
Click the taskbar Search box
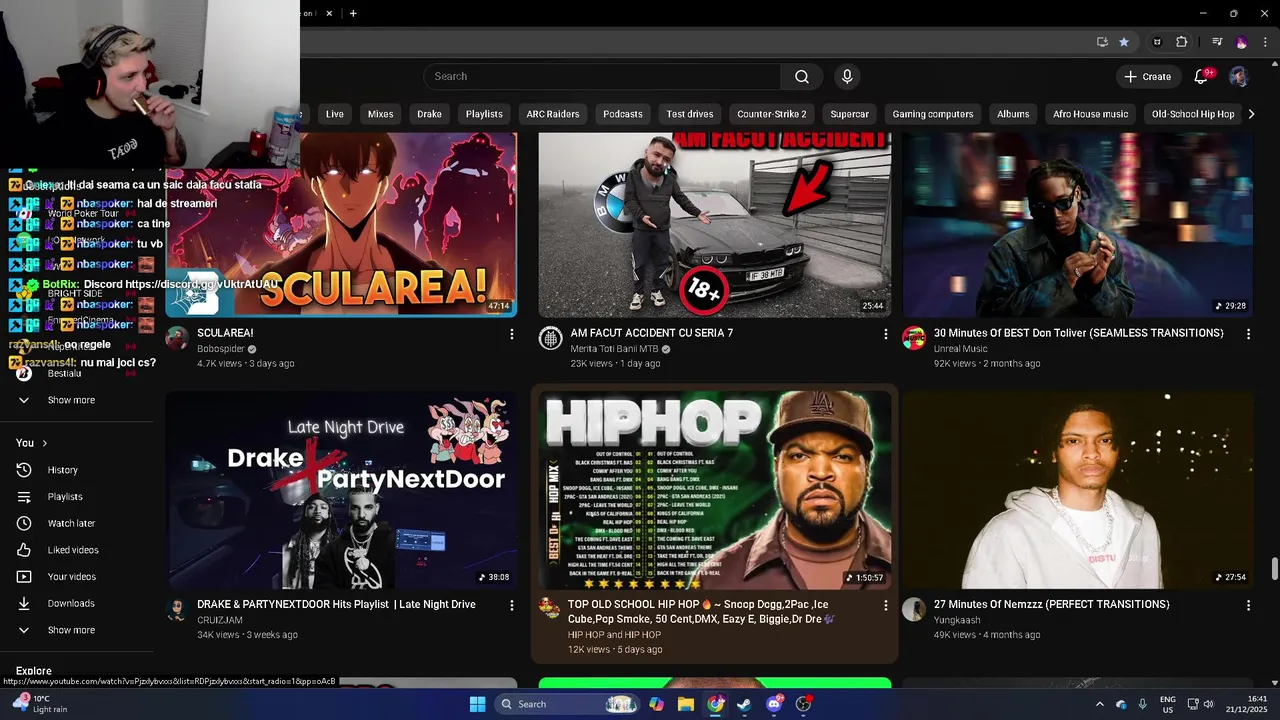566,704
